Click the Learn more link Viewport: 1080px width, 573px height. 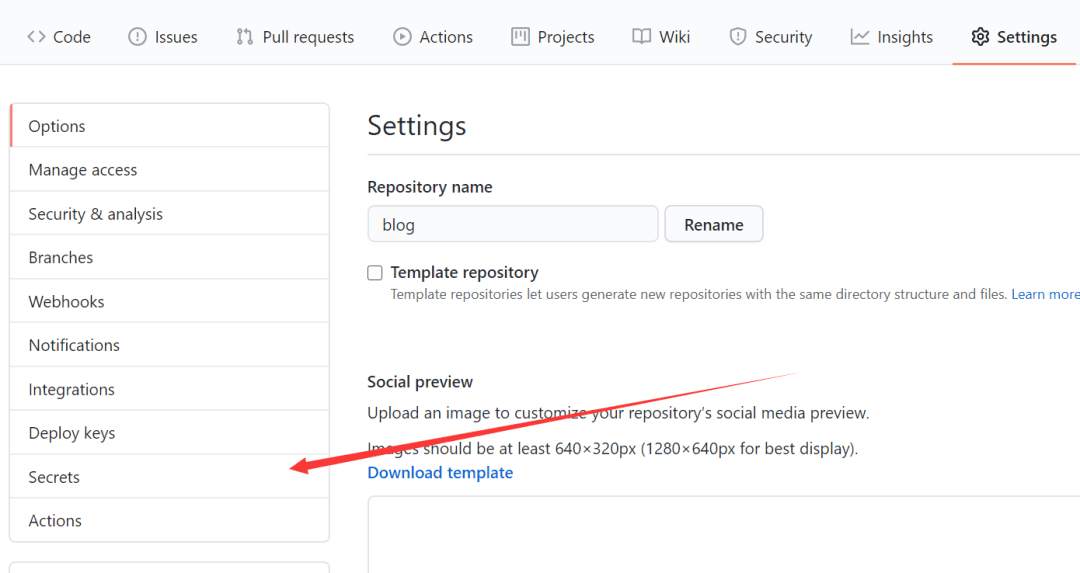point(1045,294)
